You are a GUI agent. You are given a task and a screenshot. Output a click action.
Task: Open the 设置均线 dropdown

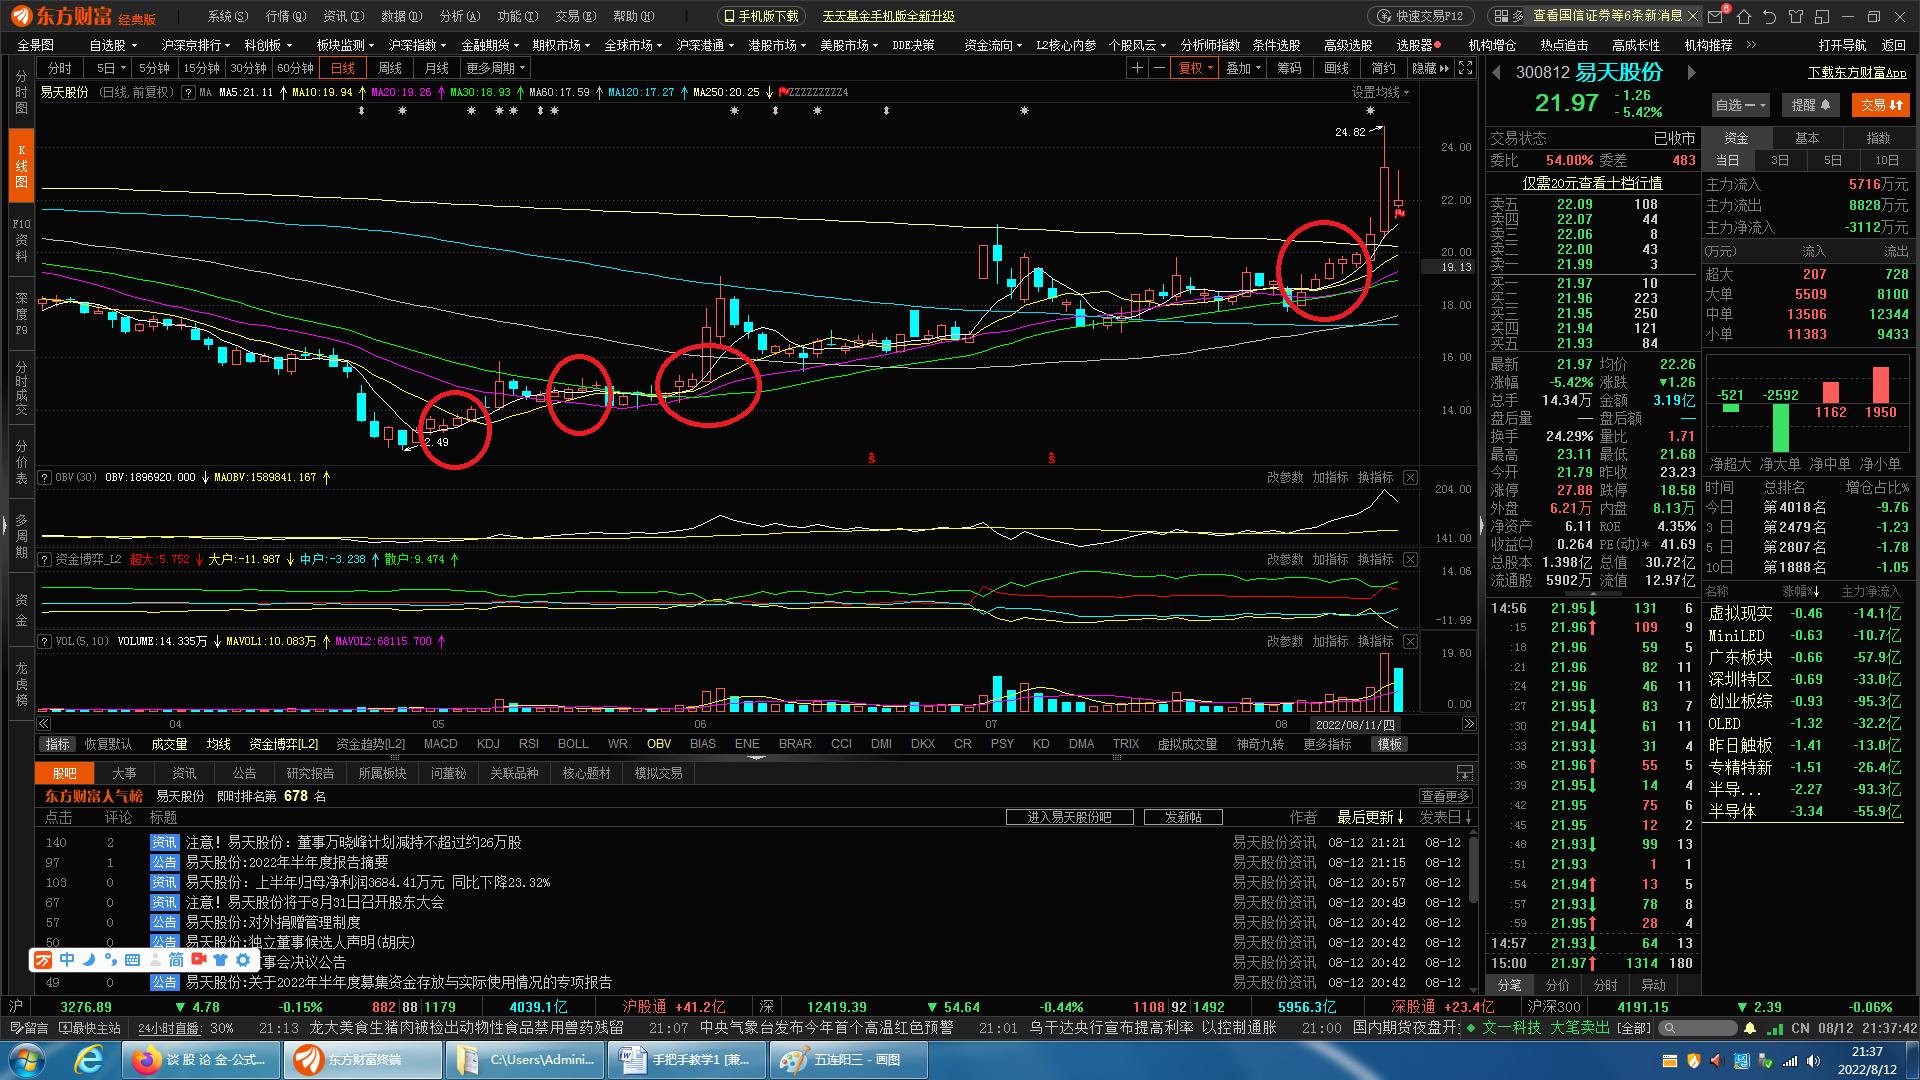[x=1380, y=92]
